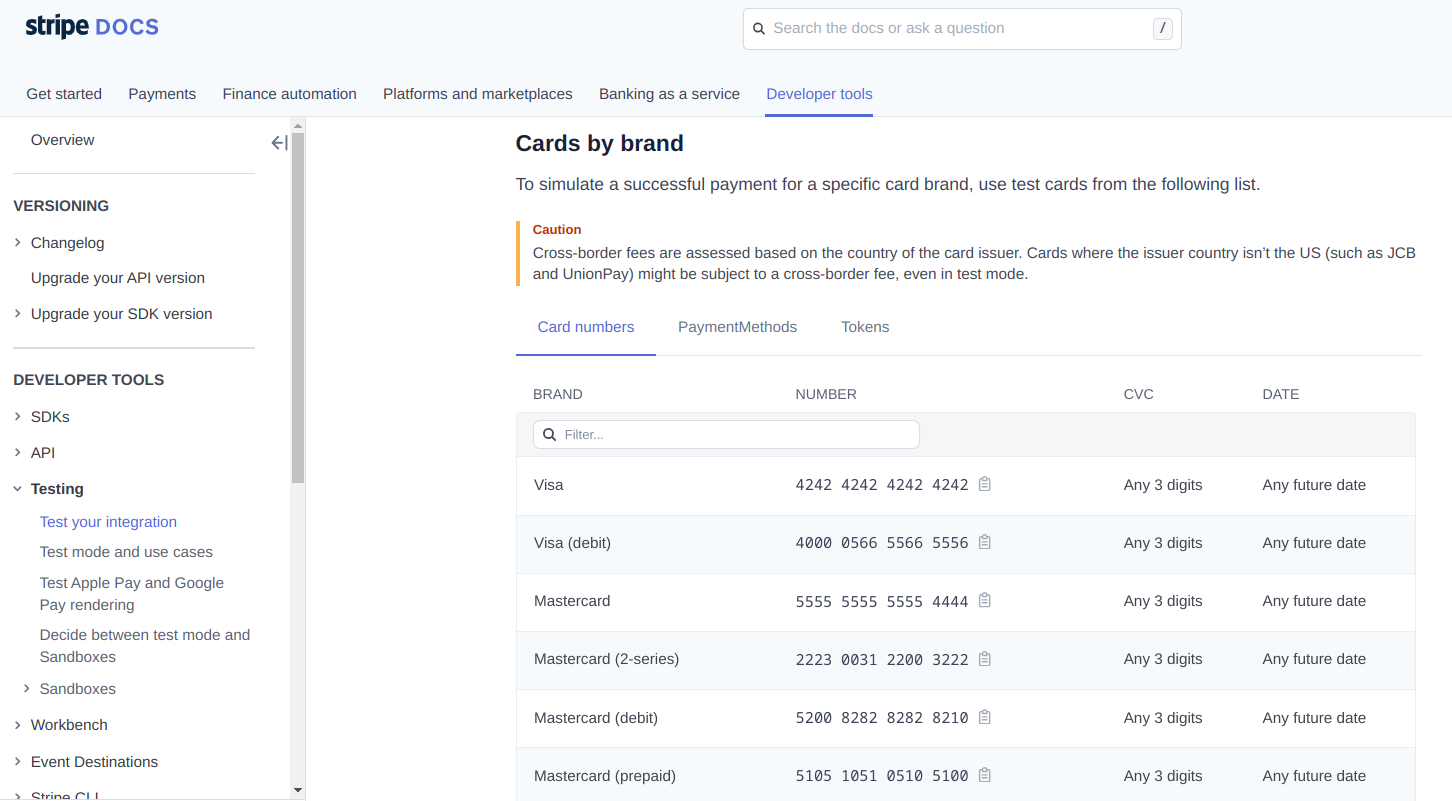Switch to the PaymentMethods tab
The image size is (1452, 801).
pyautogui.click(x=738, y=327)
